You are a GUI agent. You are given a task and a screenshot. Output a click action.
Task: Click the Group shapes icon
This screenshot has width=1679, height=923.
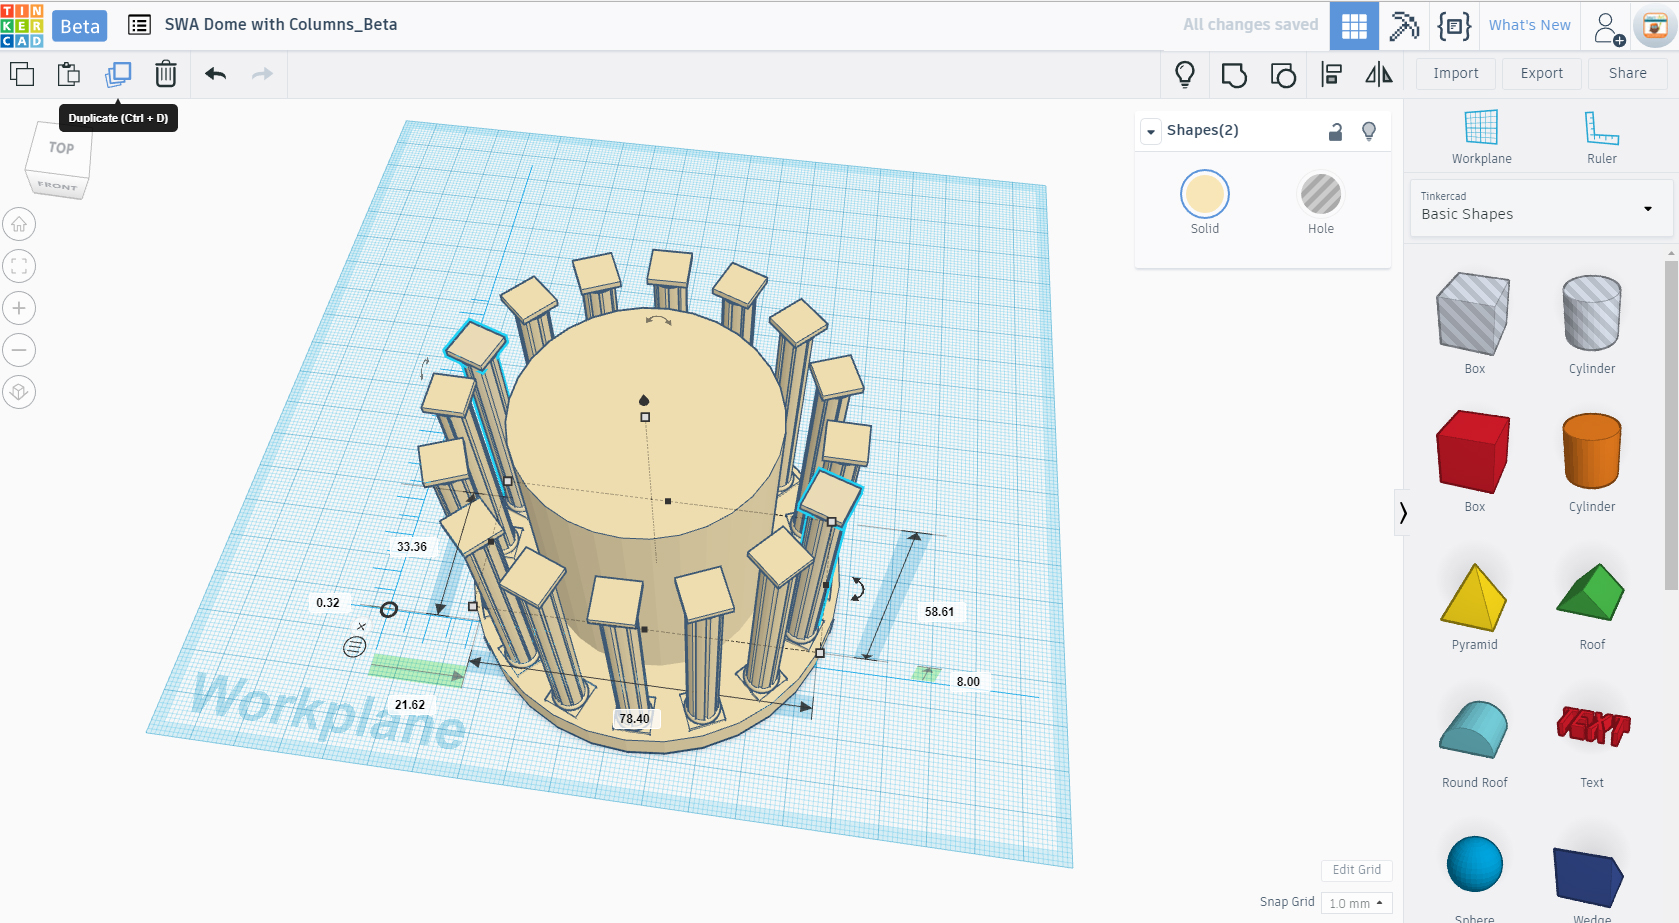(1234, 75)
